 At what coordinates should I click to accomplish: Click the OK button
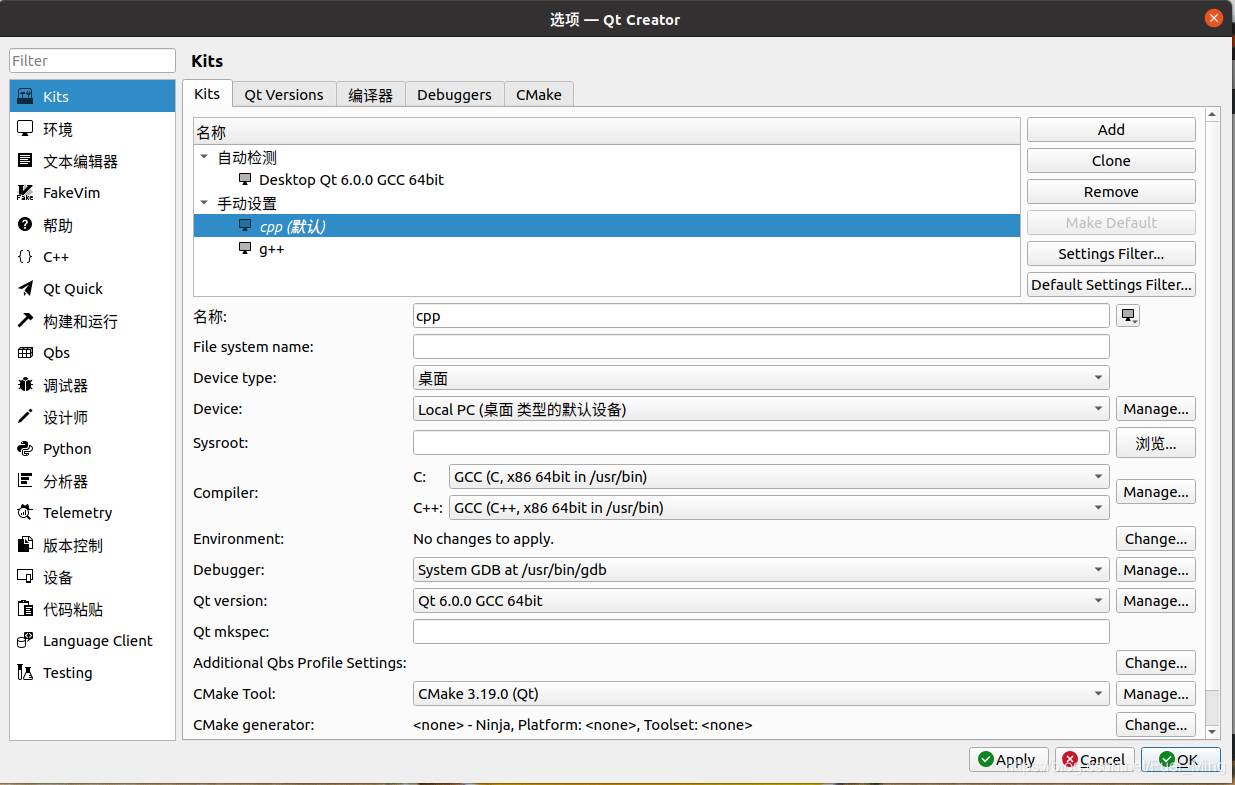[1181, 760]
